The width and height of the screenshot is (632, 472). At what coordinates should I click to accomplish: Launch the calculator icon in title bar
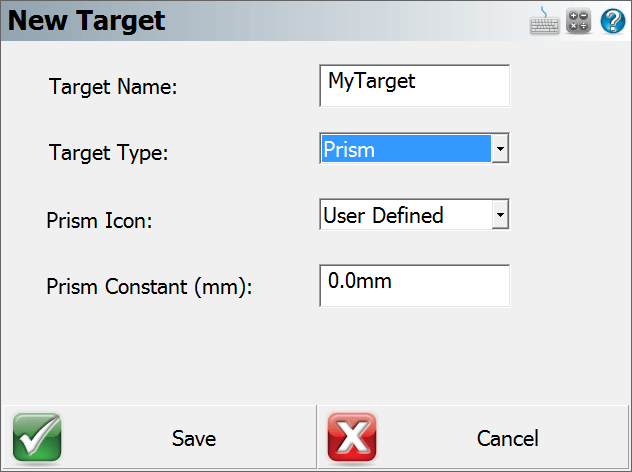click(578, 21)
